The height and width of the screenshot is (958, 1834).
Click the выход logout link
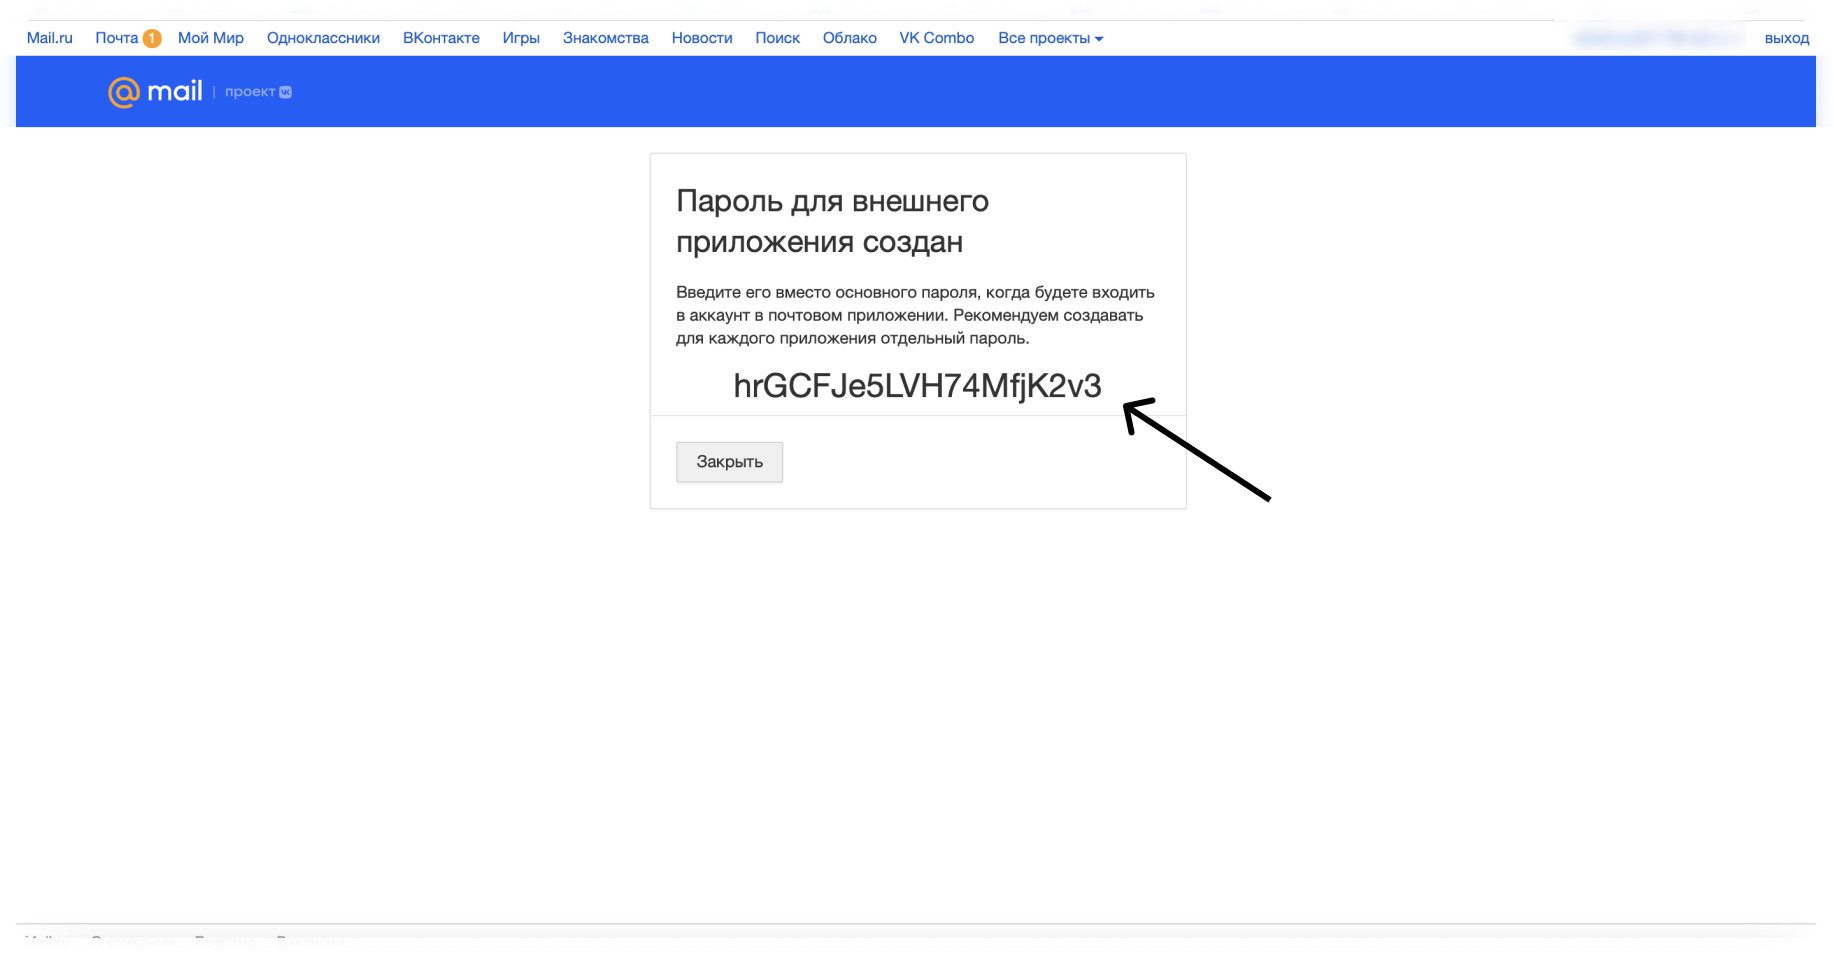click(x=1787, y=38)
